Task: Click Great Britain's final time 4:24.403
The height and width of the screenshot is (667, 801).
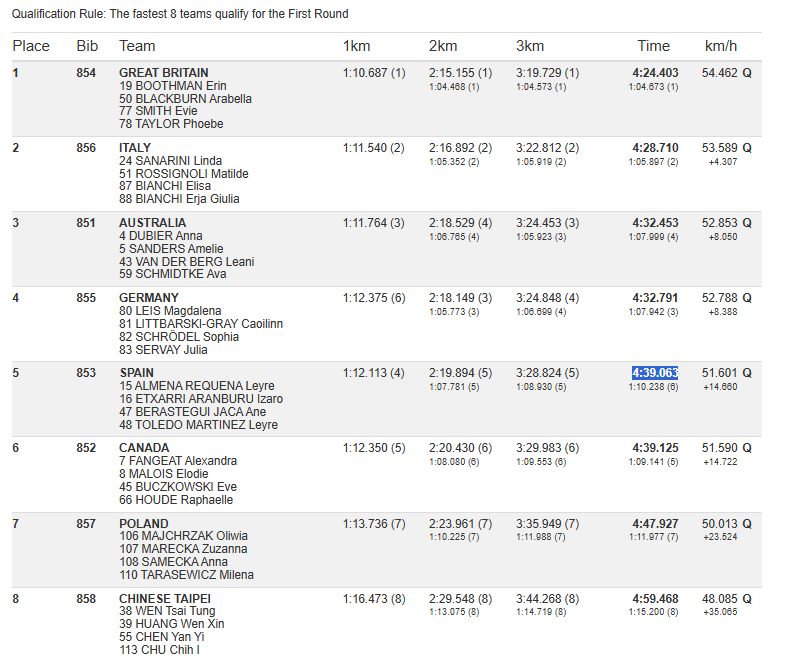Action: click(x=655, y=73)
